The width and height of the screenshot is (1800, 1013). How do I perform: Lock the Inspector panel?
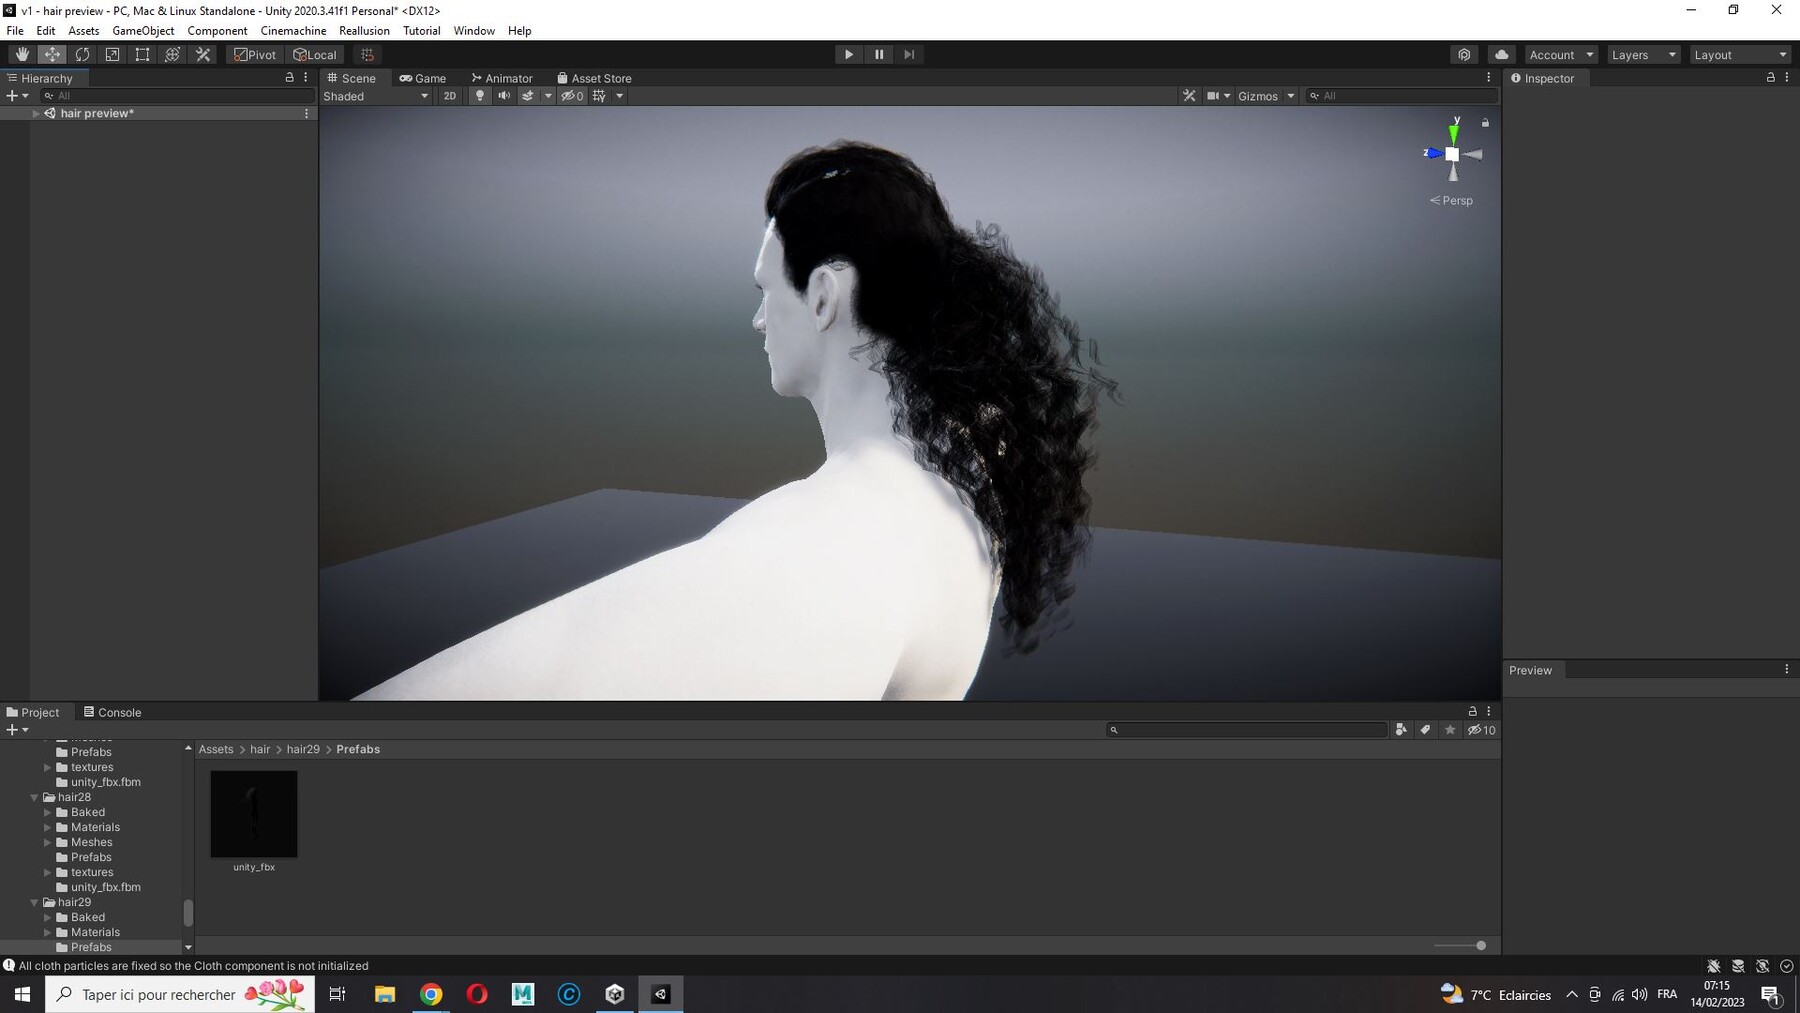coord(1770,77)
